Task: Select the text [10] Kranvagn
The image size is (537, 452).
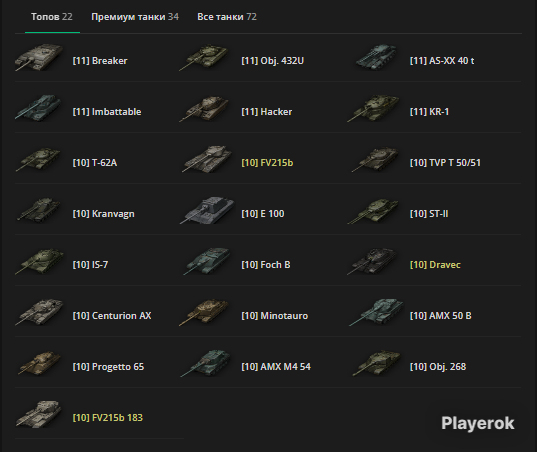Action: click(x=103, y=214)
